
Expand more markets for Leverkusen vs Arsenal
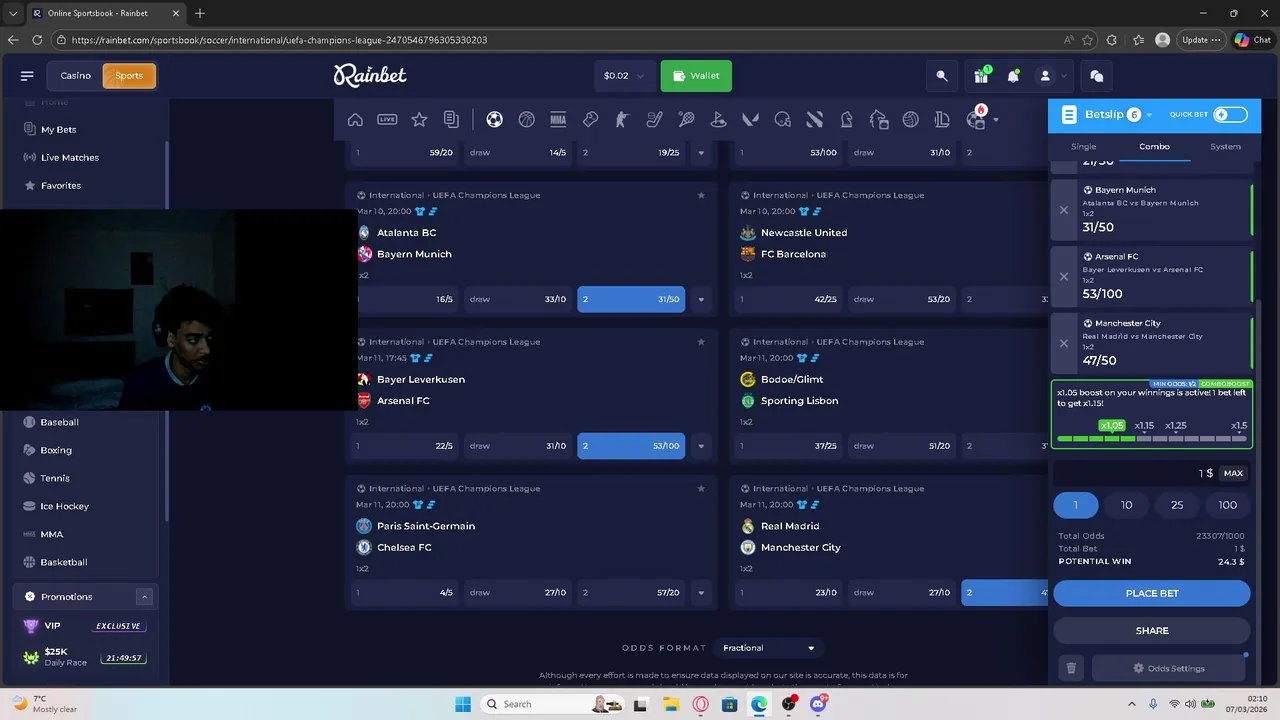click(x=701, y=446)
